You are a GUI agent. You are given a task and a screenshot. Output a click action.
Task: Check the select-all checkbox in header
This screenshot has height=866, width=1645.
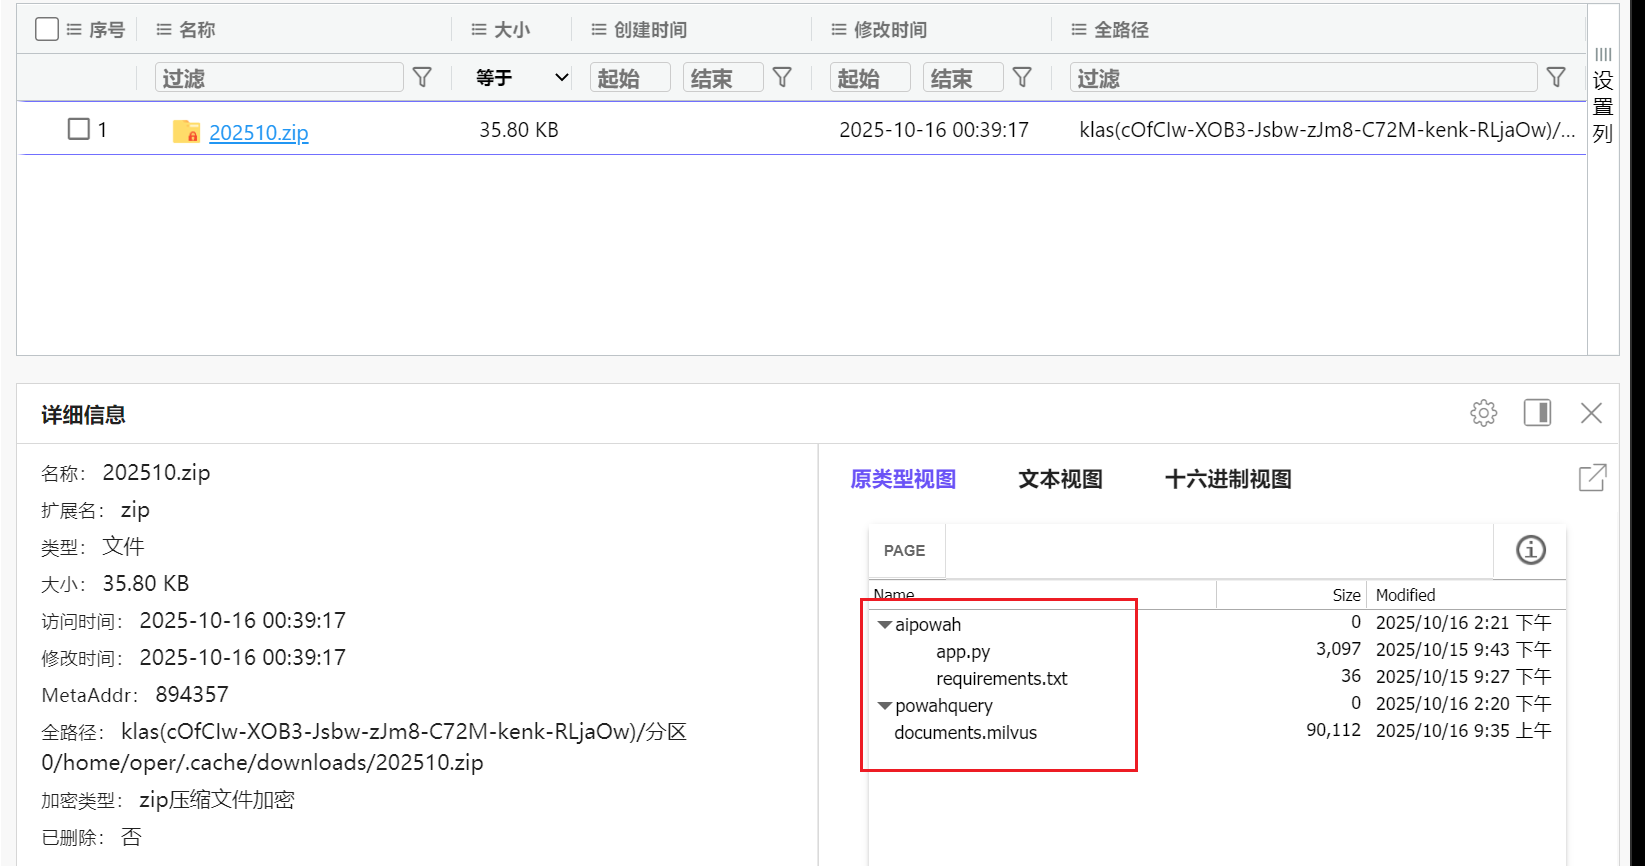[x=47, y=29]
